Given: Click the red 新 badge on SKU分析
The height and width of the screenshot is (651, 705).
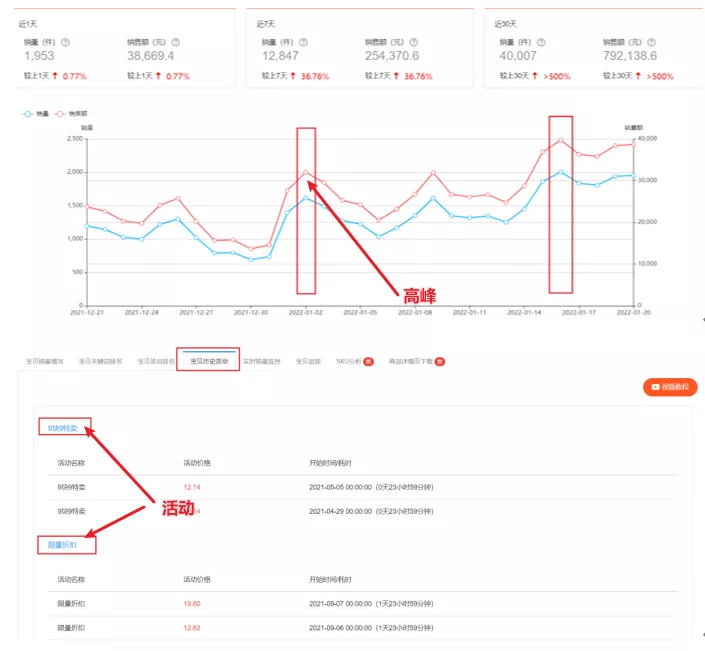Looking at the screenshot, I should 368,361.
